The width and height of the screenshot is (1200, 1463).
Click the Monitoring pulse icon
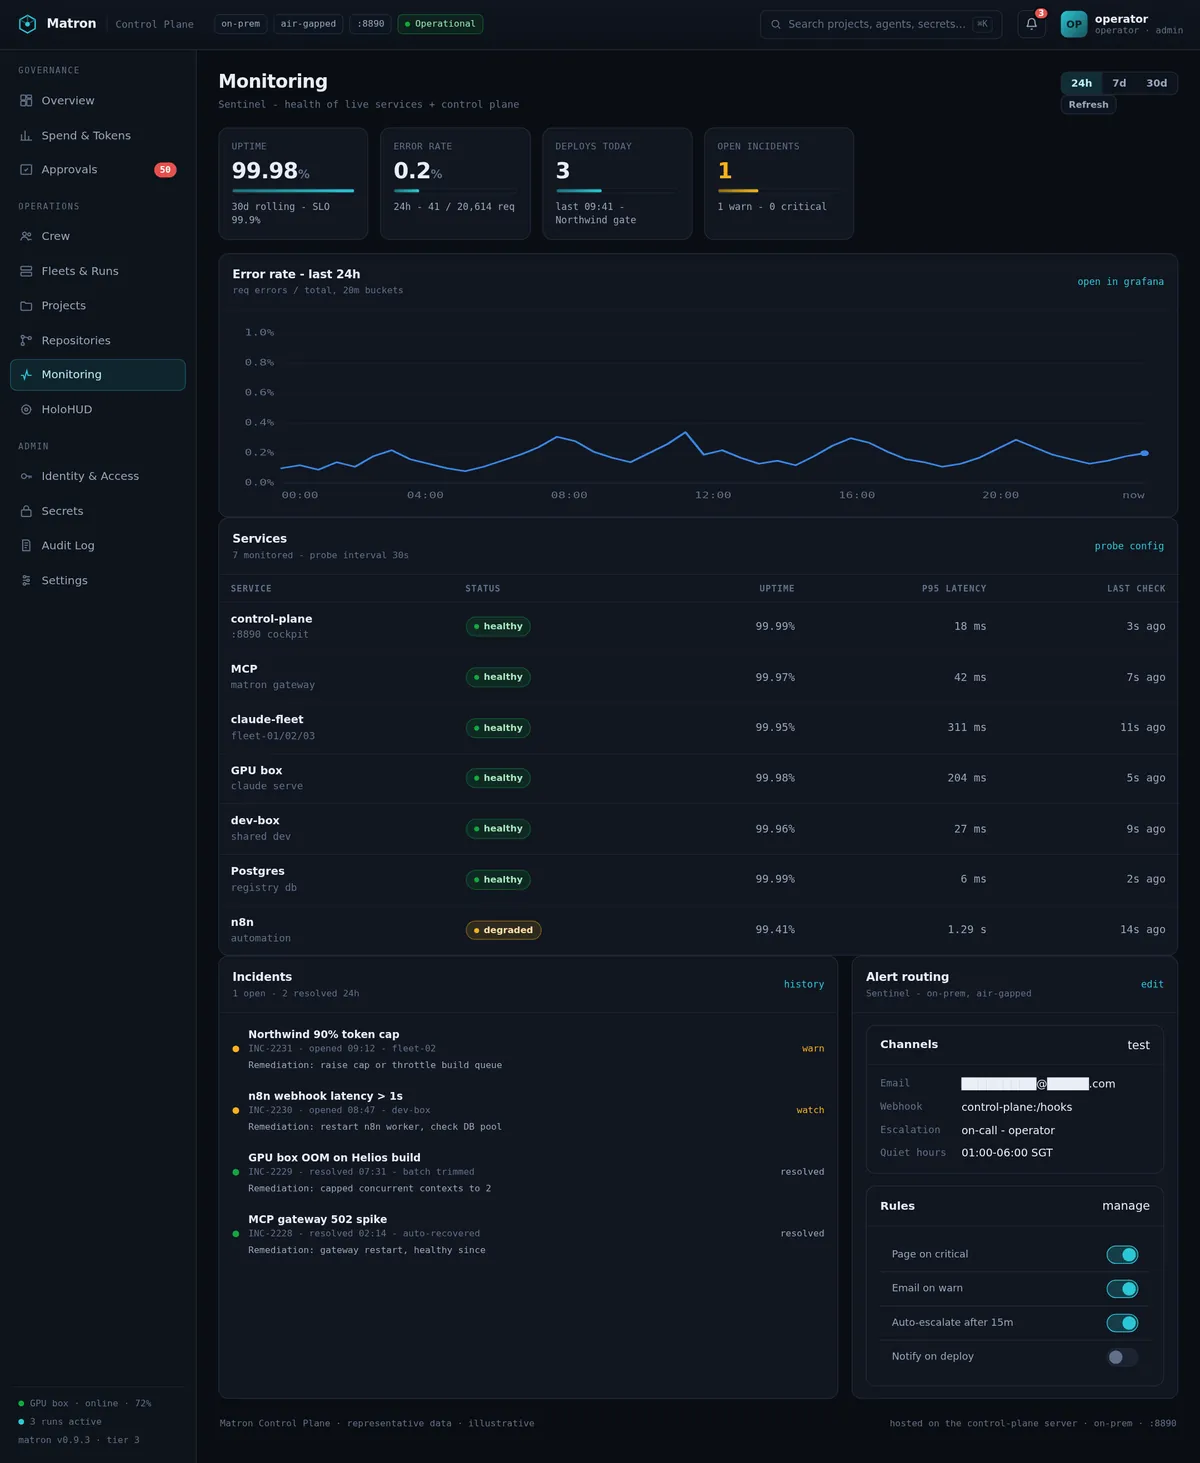click(26, 375)
